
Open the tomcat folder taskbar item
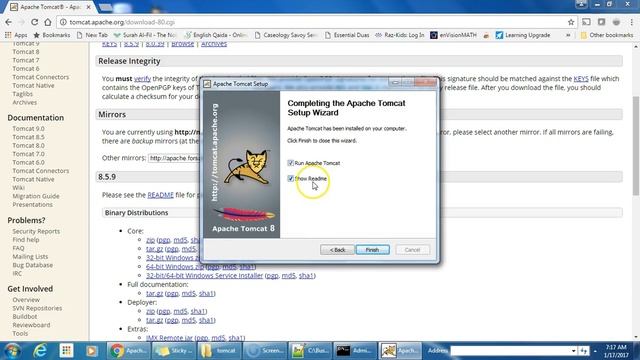pyautogui.click(x=220, y=351)
